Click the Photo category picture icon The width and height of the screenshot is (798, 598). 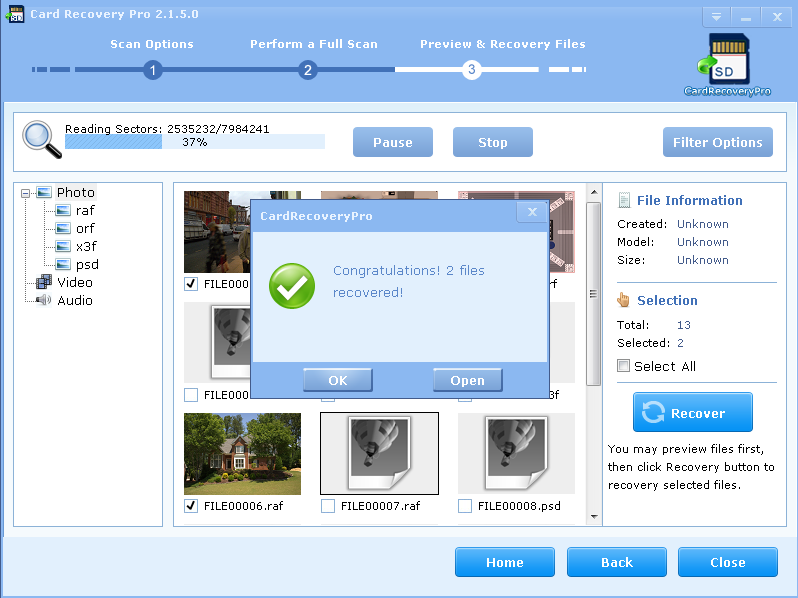[44, 192]
